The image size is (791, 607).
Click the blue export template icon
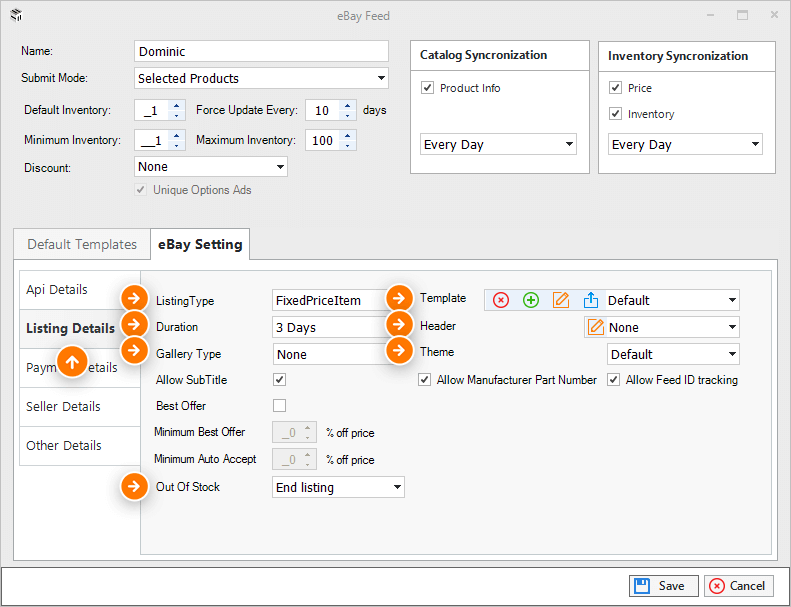click(591, 301)
